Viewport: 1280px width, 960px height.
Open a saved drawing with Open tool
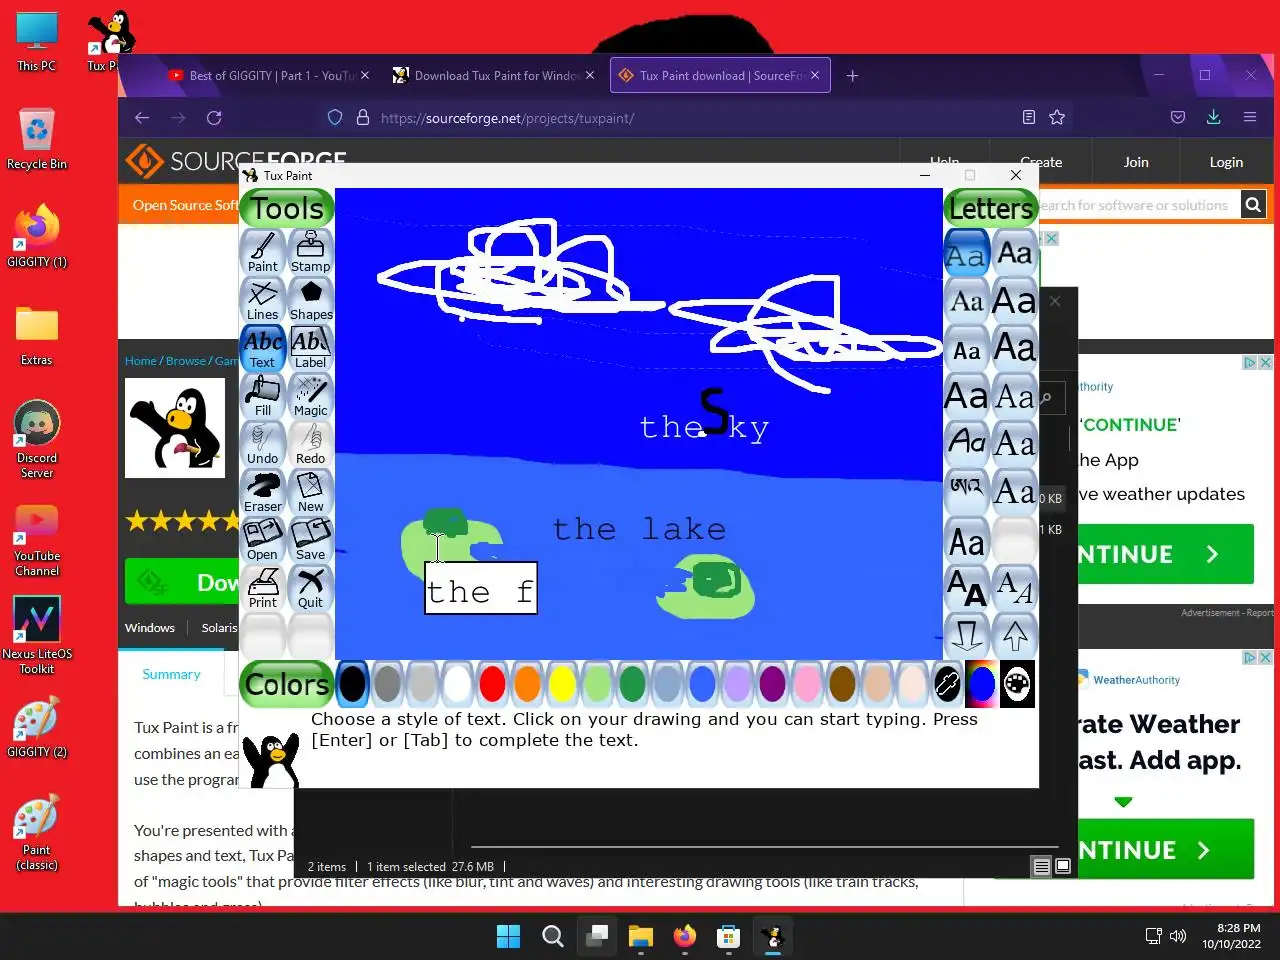[263, 540]
